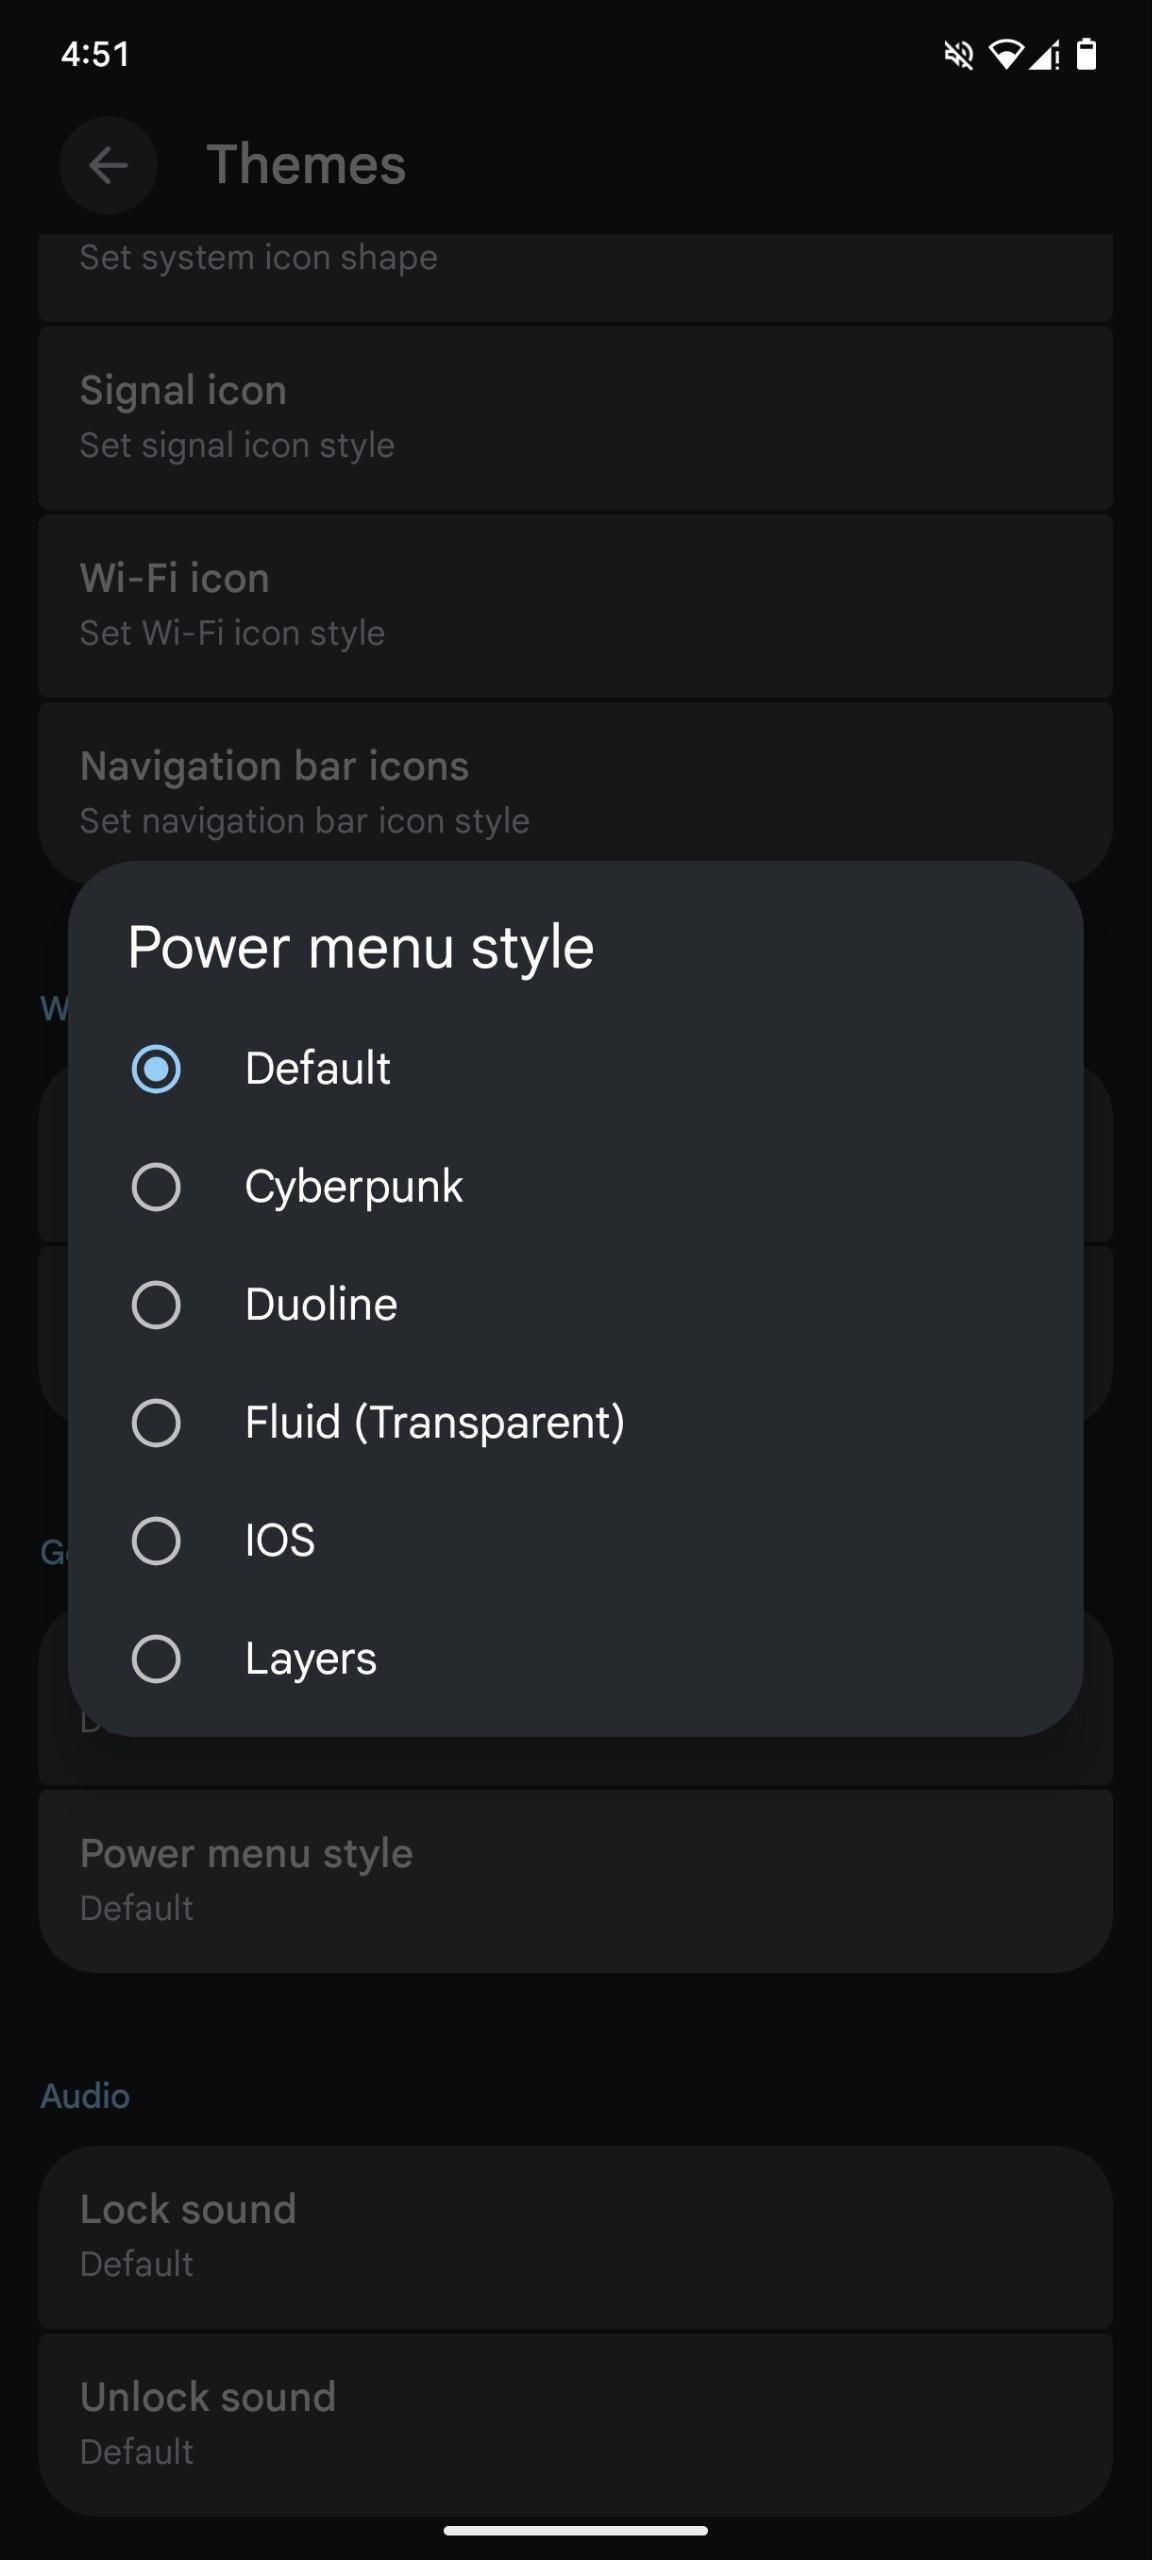Open the Unlock sound preference
This screenshot has height=2560, width=1152.
point(575,2424)
